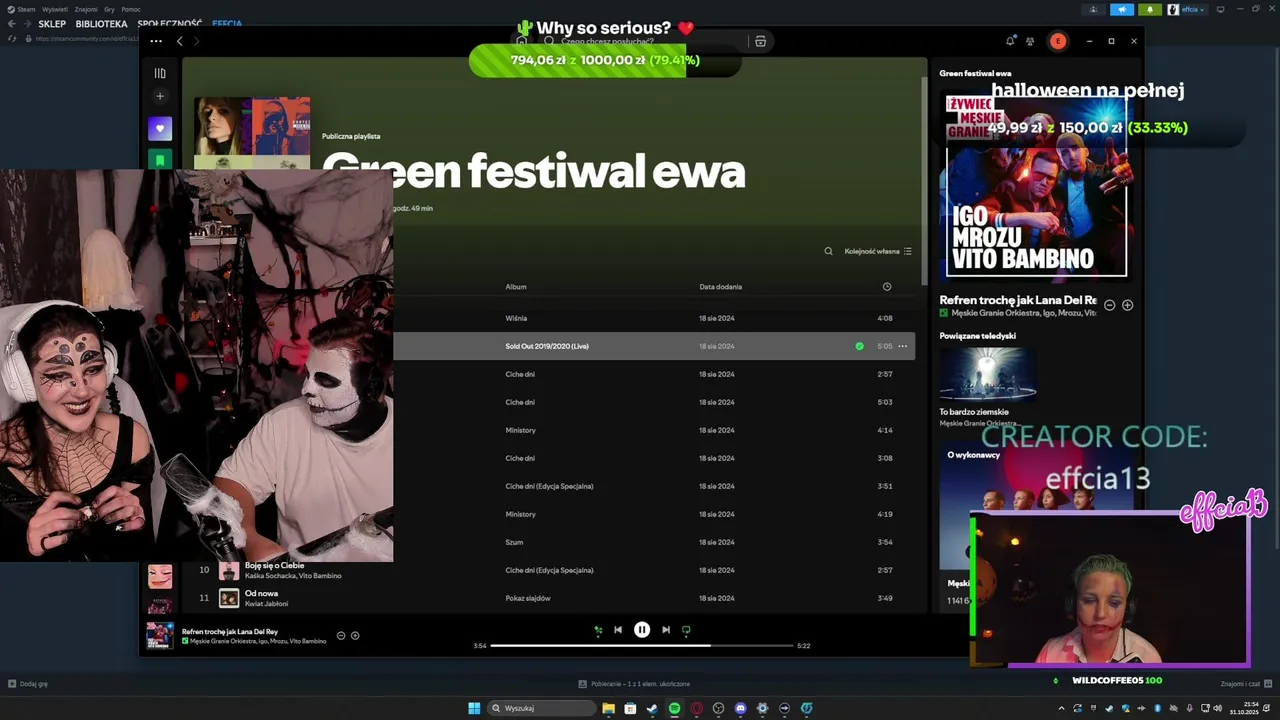Select the Boję się o Ciebie track
The height and width of the screenshot is (720, 1280).
coord(274,566)
